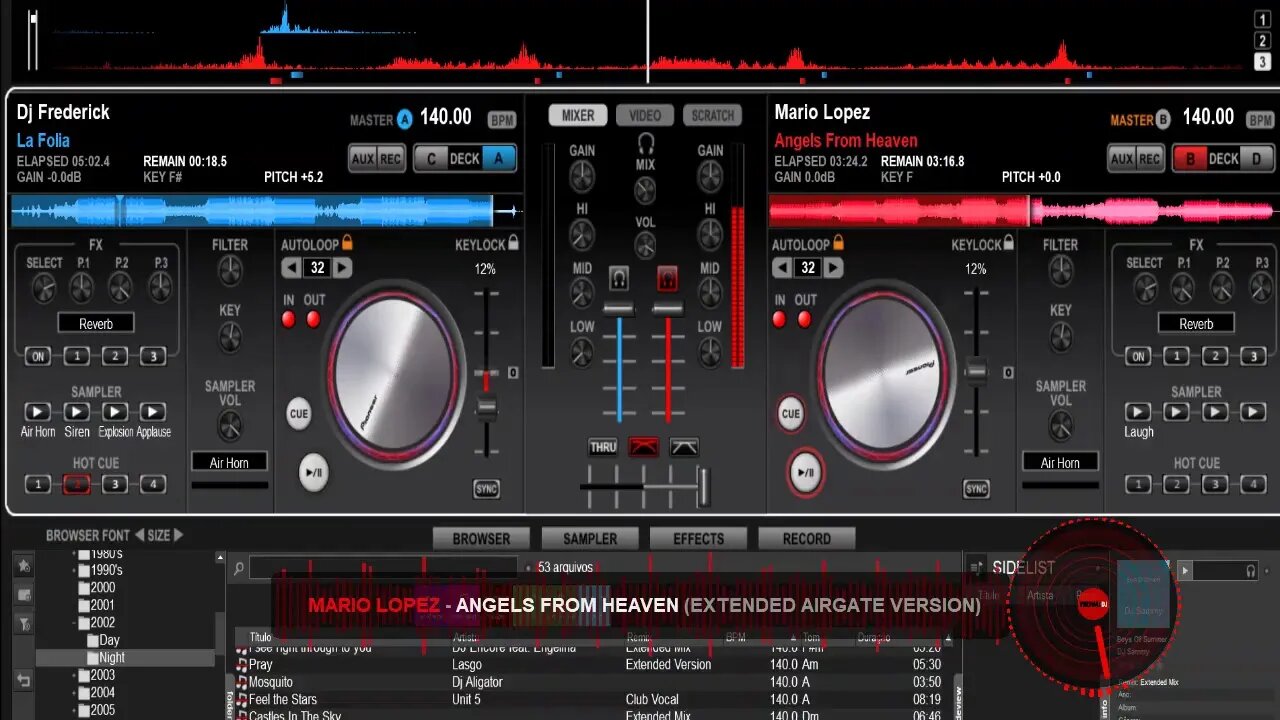Open the SAMPLER tab

click(x=590, y=538)
